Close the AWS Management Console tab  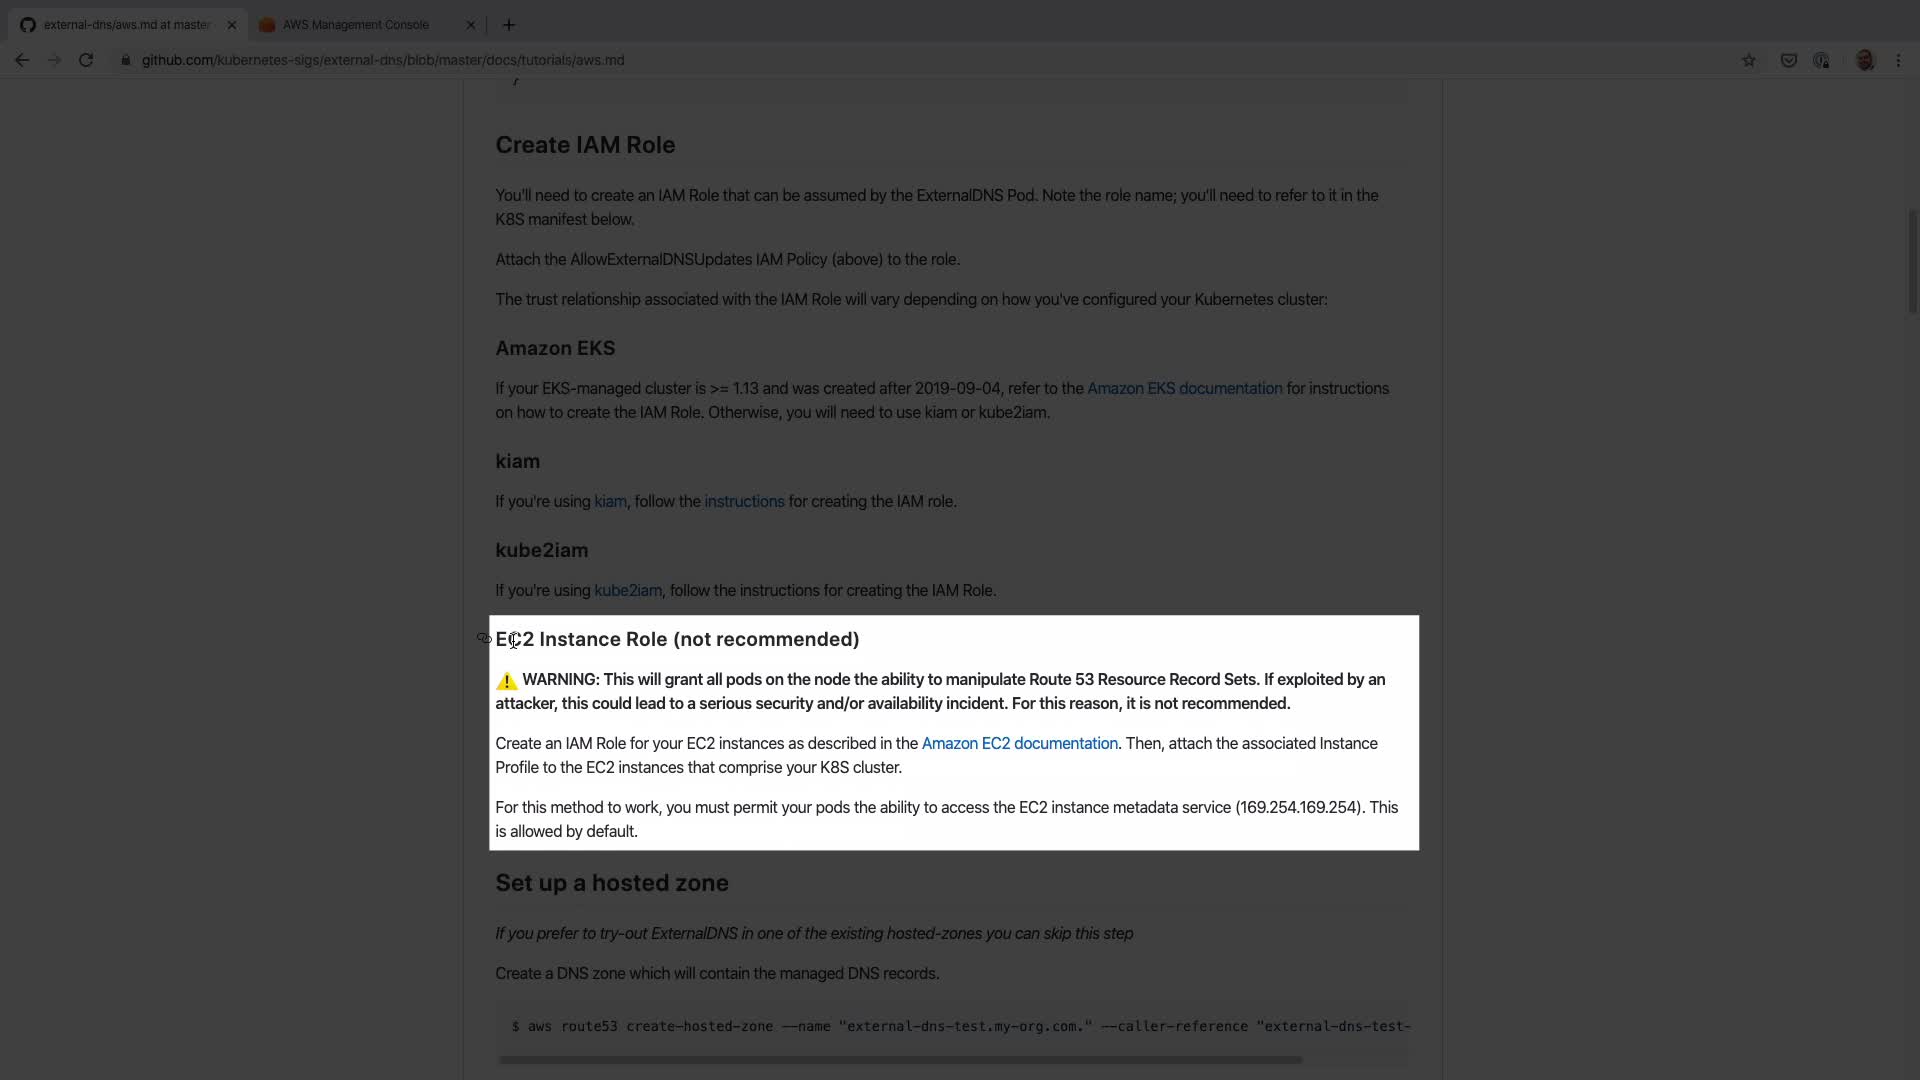[471, 25]
